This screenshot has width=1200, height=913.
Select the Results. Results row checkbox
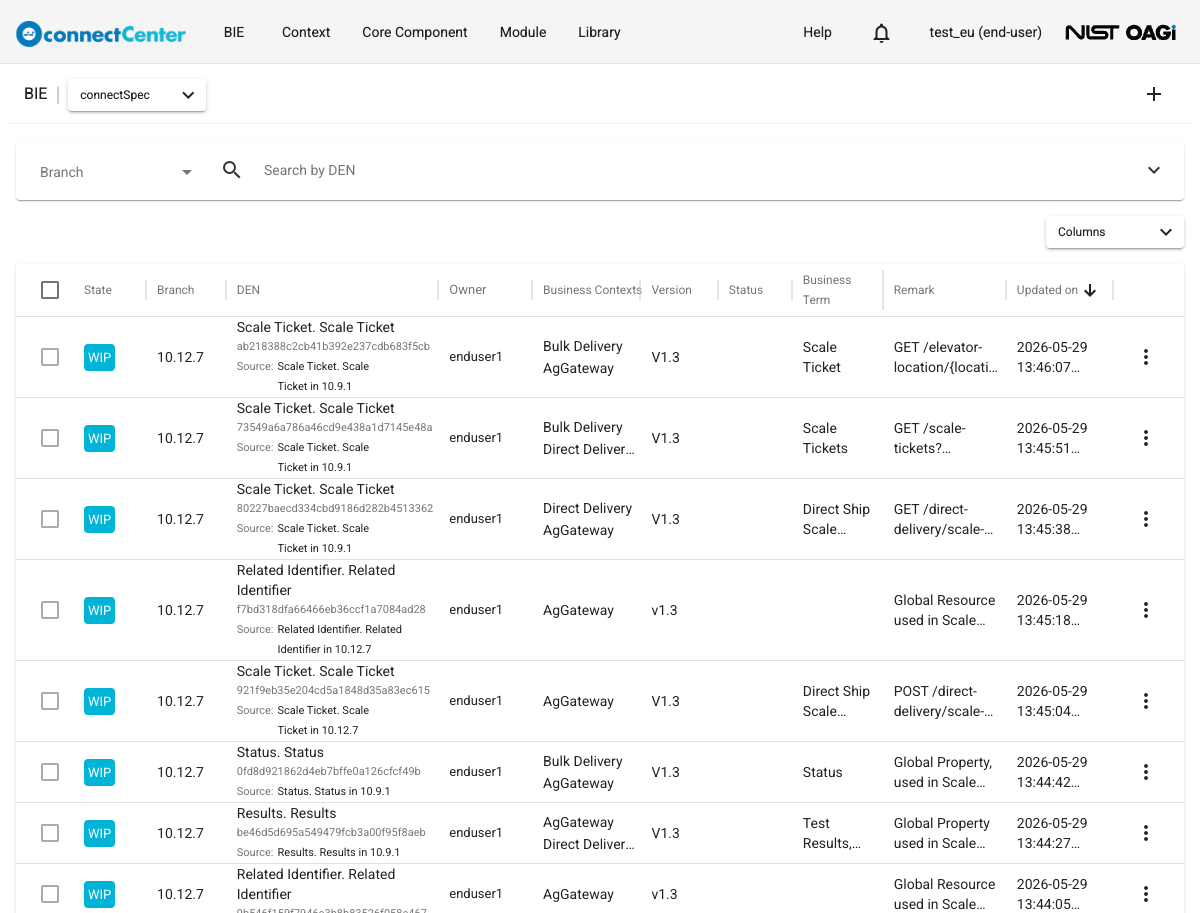click(50, 833)
